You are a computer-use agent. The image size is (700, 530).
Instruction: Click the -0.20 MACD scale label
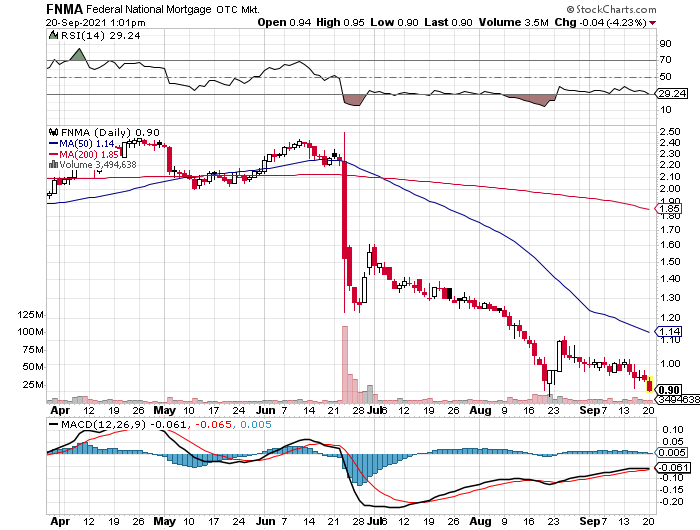pyautogui.click(x=671, y=502)
